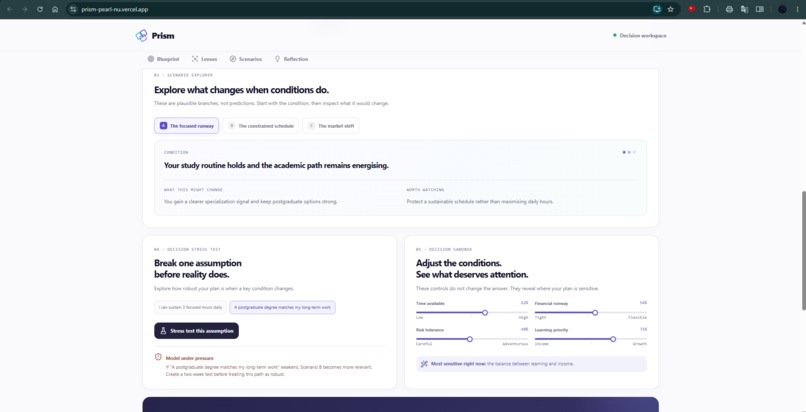Open the Chrome three-dot menu
Image resolution: width=806 pixels, height=412 pixels.
click(797, 9)
